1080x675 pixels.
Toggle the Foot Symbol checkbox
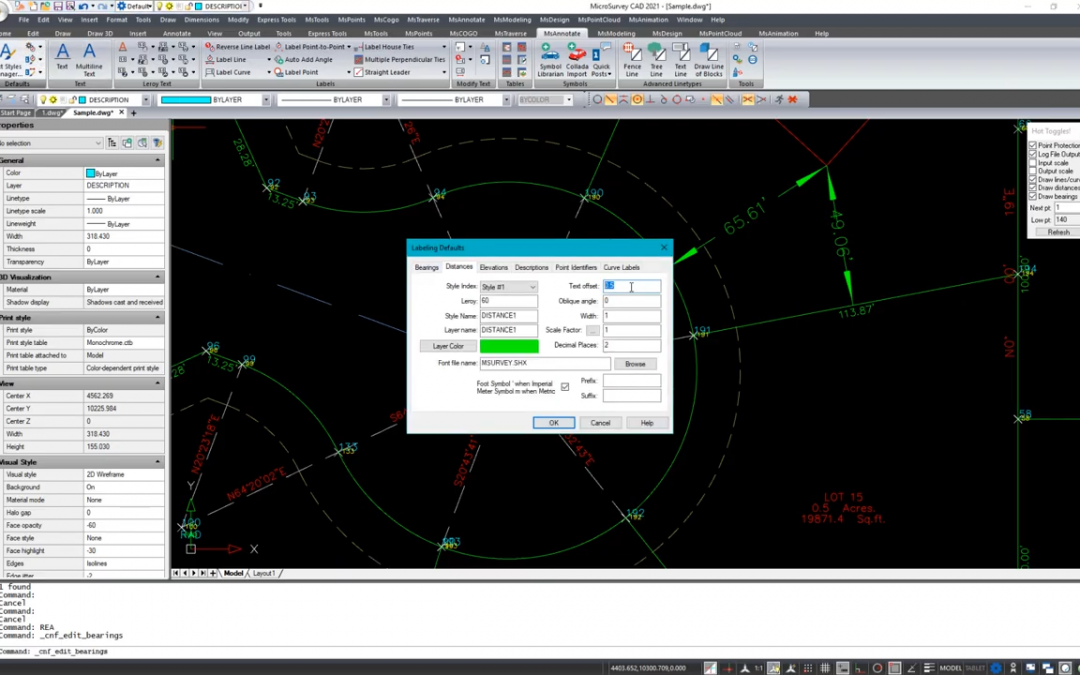tap(565, 387)
